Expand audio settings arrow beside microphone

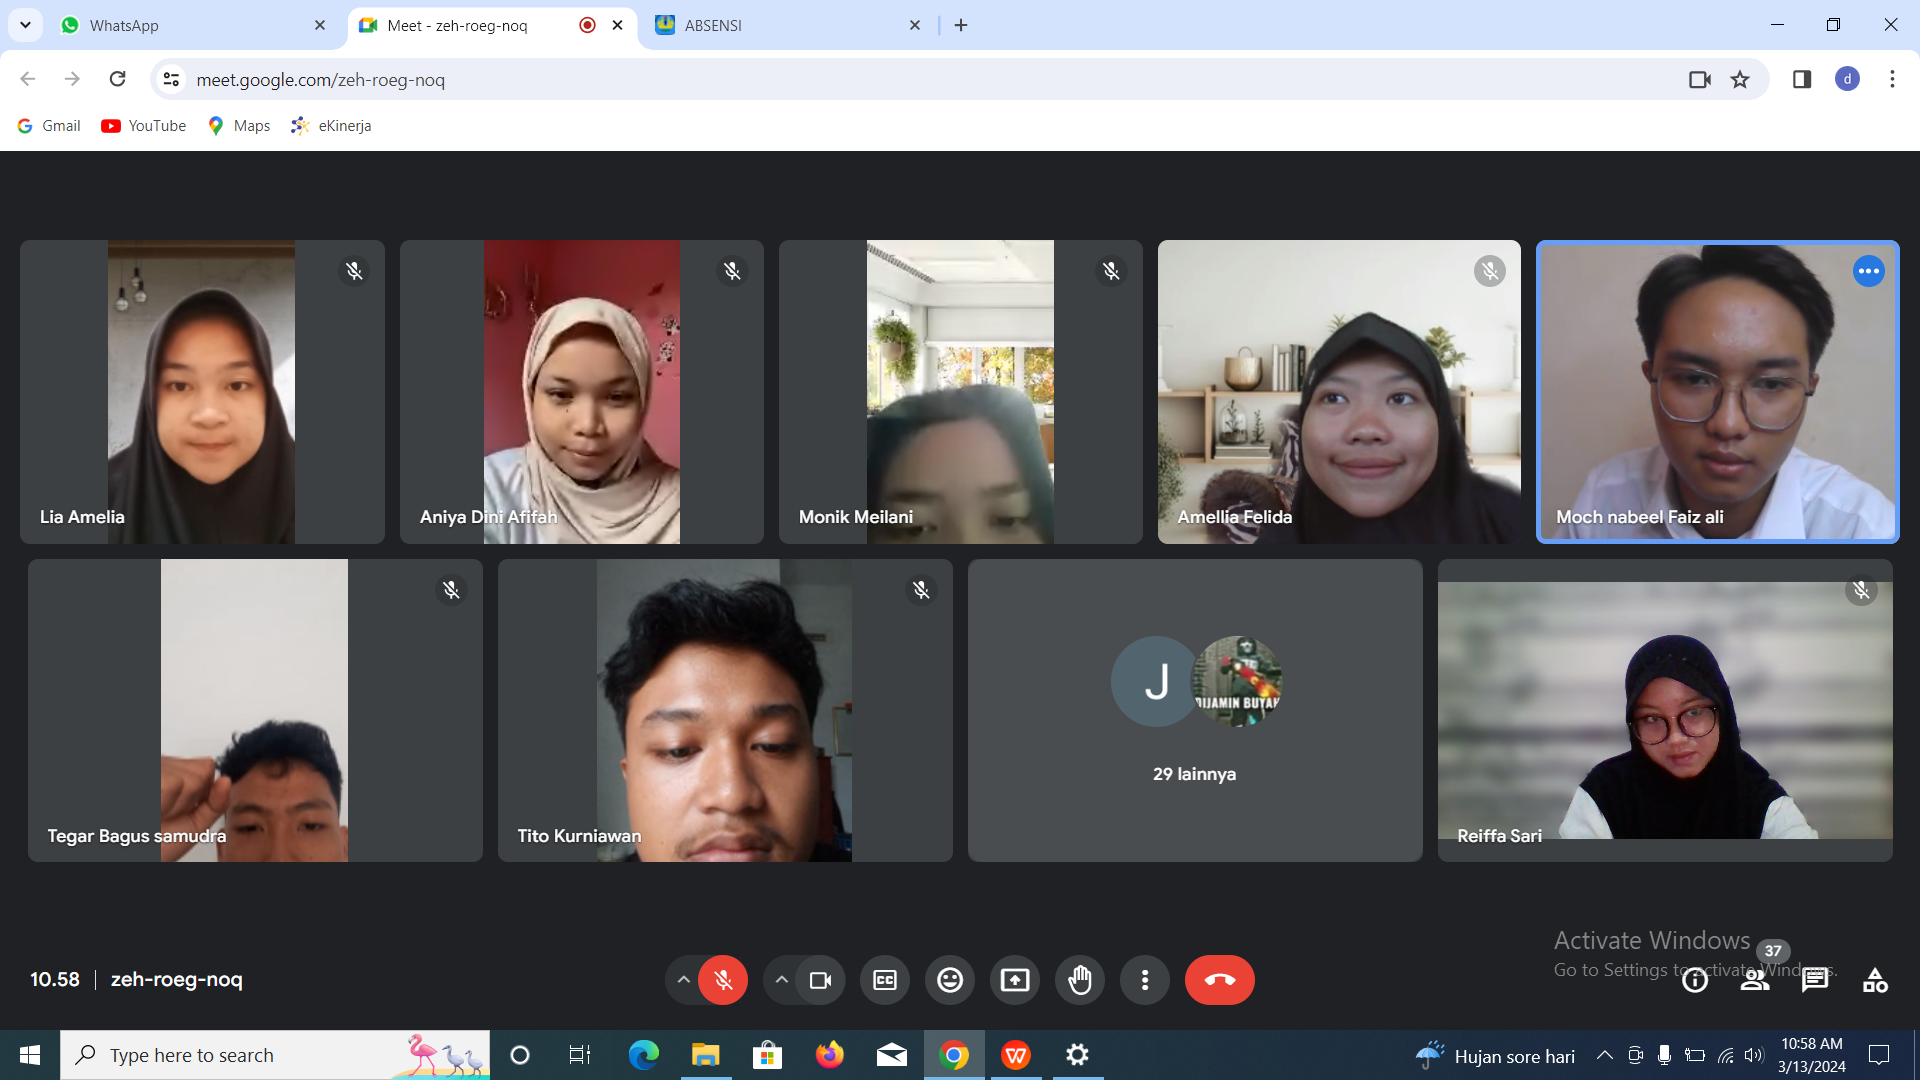pyautogui.click(x=684, y=980)
